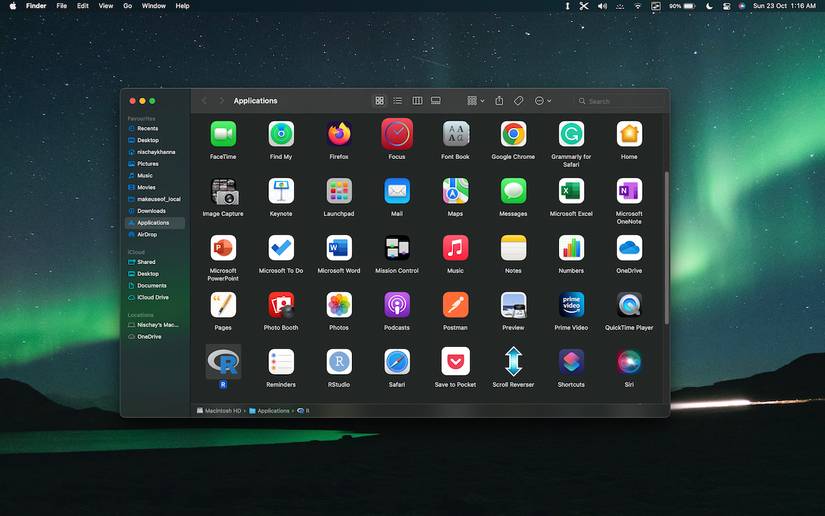Select the Image Capture icon
Screen dimensions: 825x516
(x=223, y=191)
